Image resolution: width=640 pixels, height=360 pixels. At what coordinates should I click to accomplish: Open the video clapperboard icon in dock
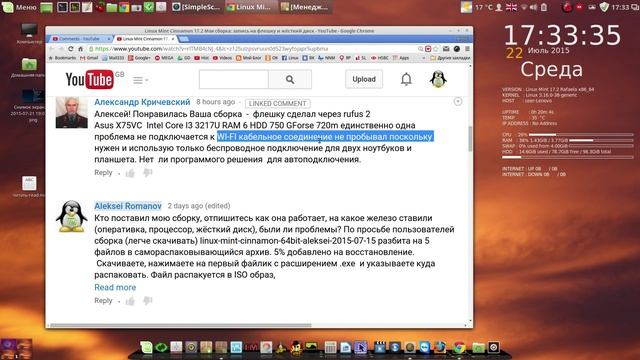(x=380, y=347)
